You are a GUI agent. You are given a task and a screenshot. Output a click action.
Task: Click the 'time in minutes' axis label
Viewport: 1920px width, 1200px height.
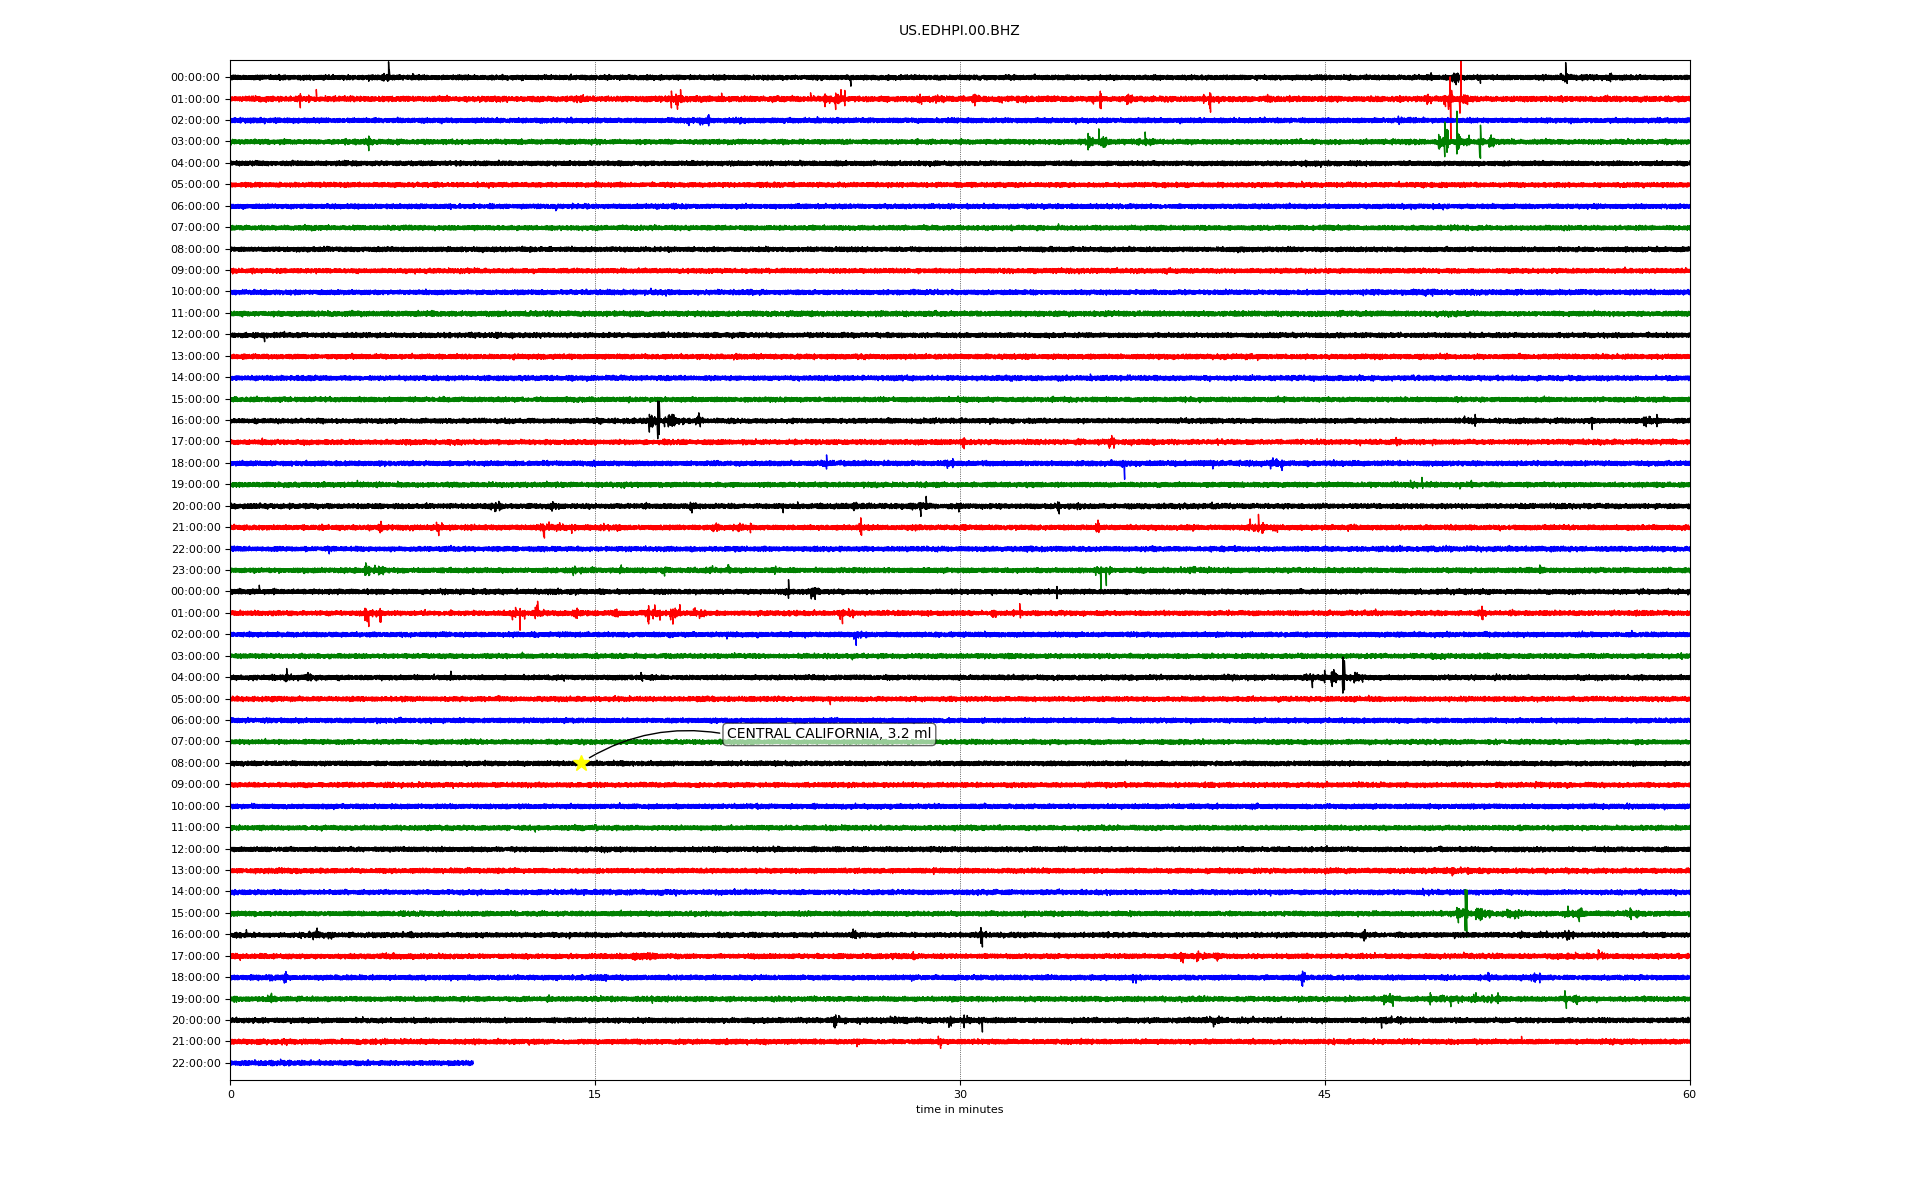[958, 1109]
